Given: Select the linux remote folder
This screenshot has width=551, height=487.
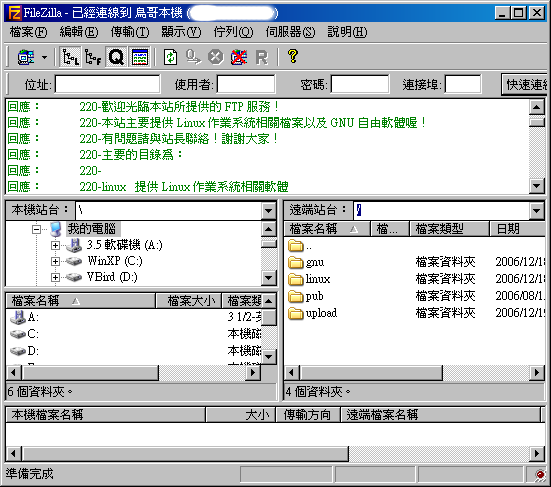Looking at the screenshot, I should click(x=318, y=279).
